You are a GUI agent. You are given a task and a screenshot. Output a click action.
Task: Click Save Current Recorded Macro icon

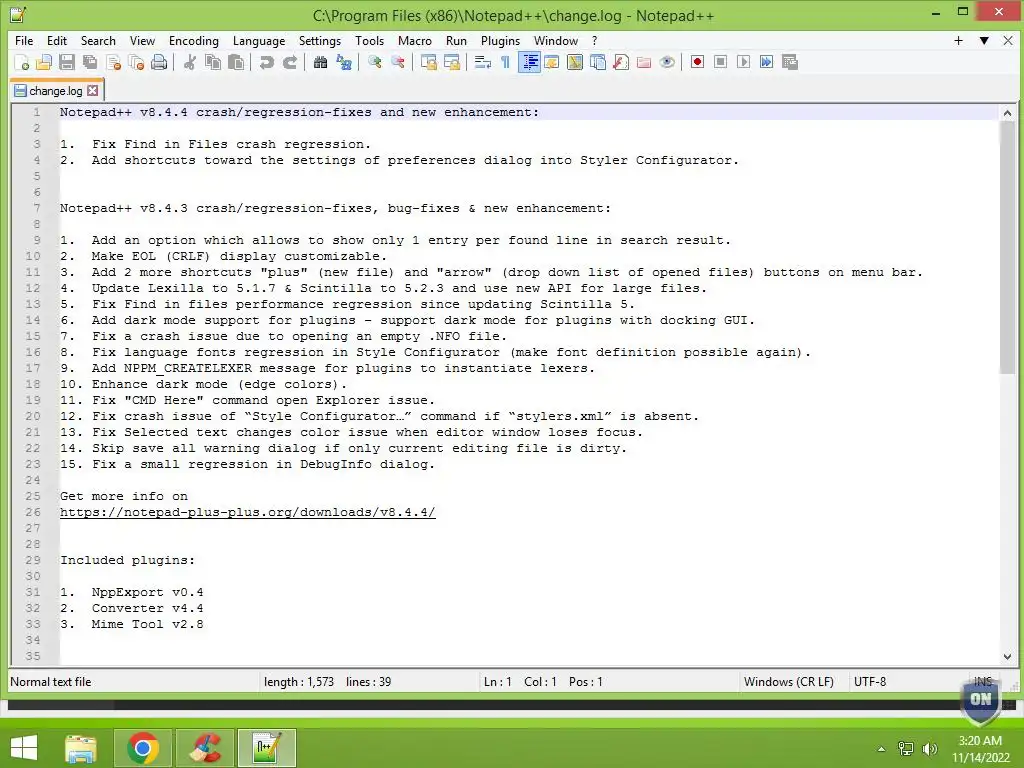coord(790,62)
